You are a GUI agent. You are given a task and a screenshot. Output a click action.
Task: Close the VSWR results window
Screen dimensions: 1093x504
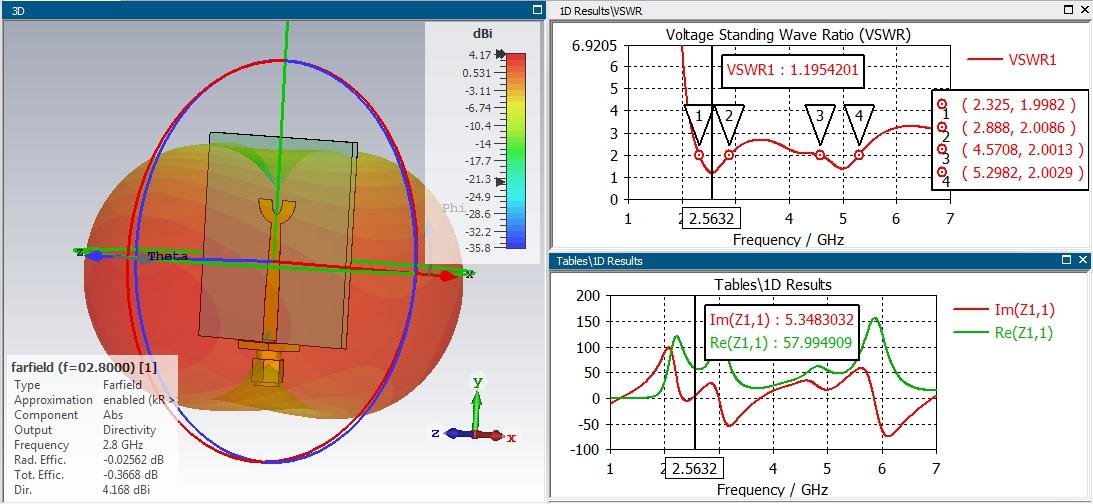point(1083,10)
